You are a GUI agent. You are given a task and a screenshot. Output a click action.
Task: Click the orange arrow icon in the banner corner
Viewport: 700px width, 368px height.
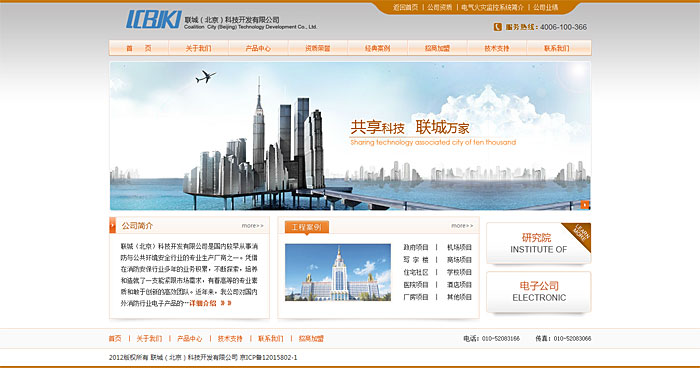[584, 205]
